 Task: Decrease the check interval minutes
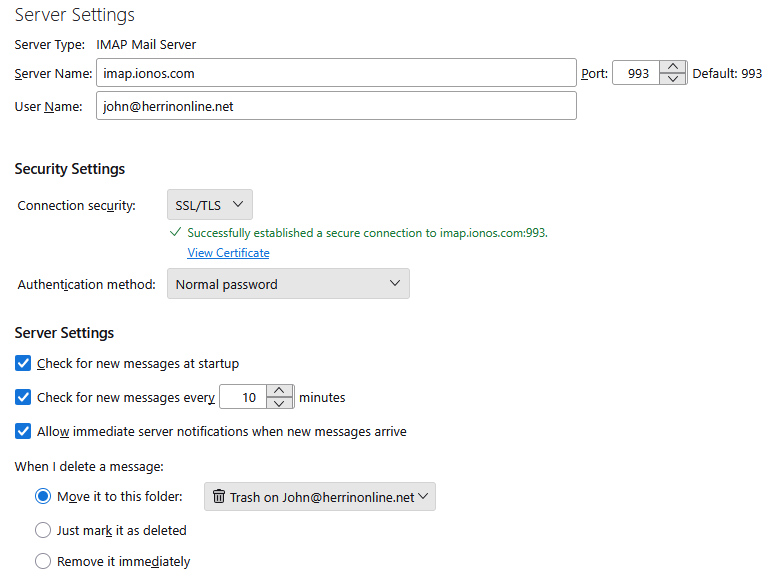(x=282, y=404)
